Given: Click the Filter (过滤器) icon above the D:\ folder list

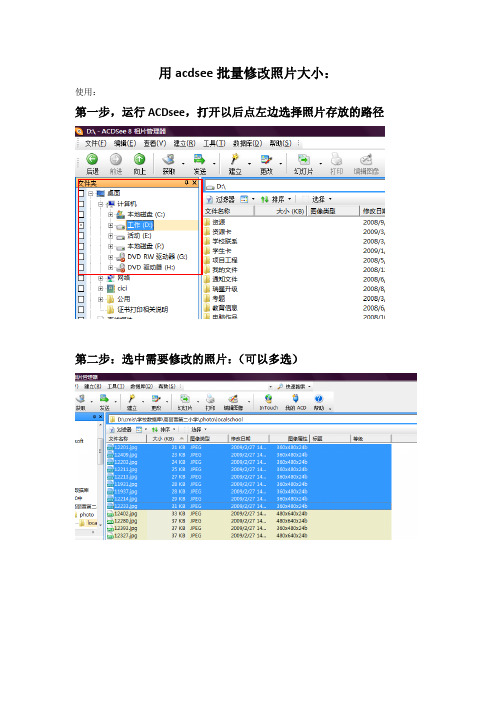Looking at the screenshot, I should coord(209,199).
